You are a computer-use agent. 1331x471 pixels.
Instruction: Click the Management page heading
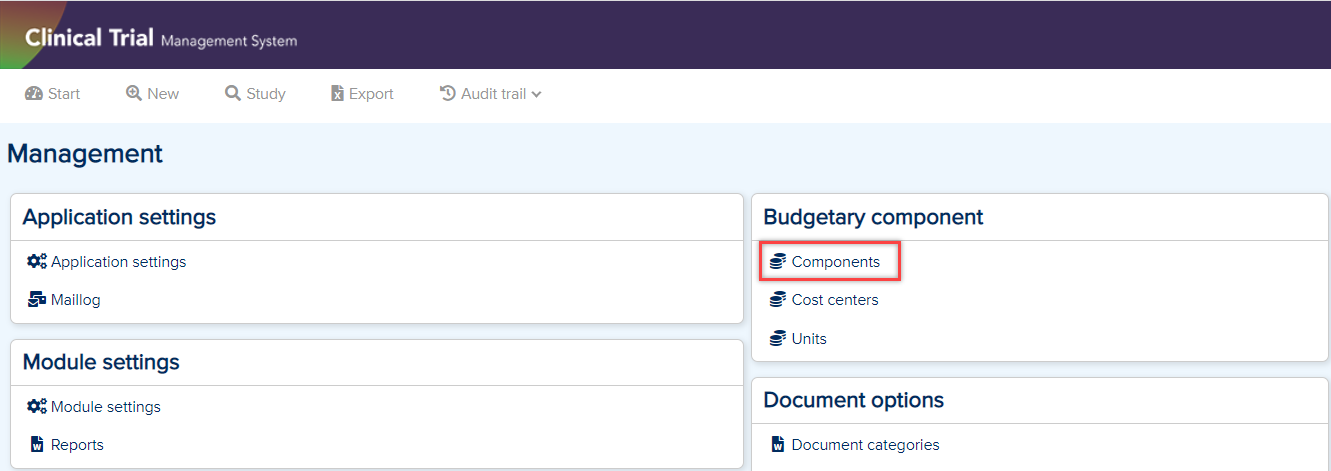(85, 154)
